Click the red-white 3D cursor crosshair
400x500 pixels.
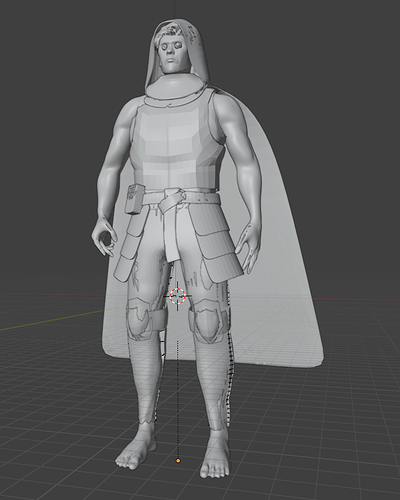coord(177,296)
